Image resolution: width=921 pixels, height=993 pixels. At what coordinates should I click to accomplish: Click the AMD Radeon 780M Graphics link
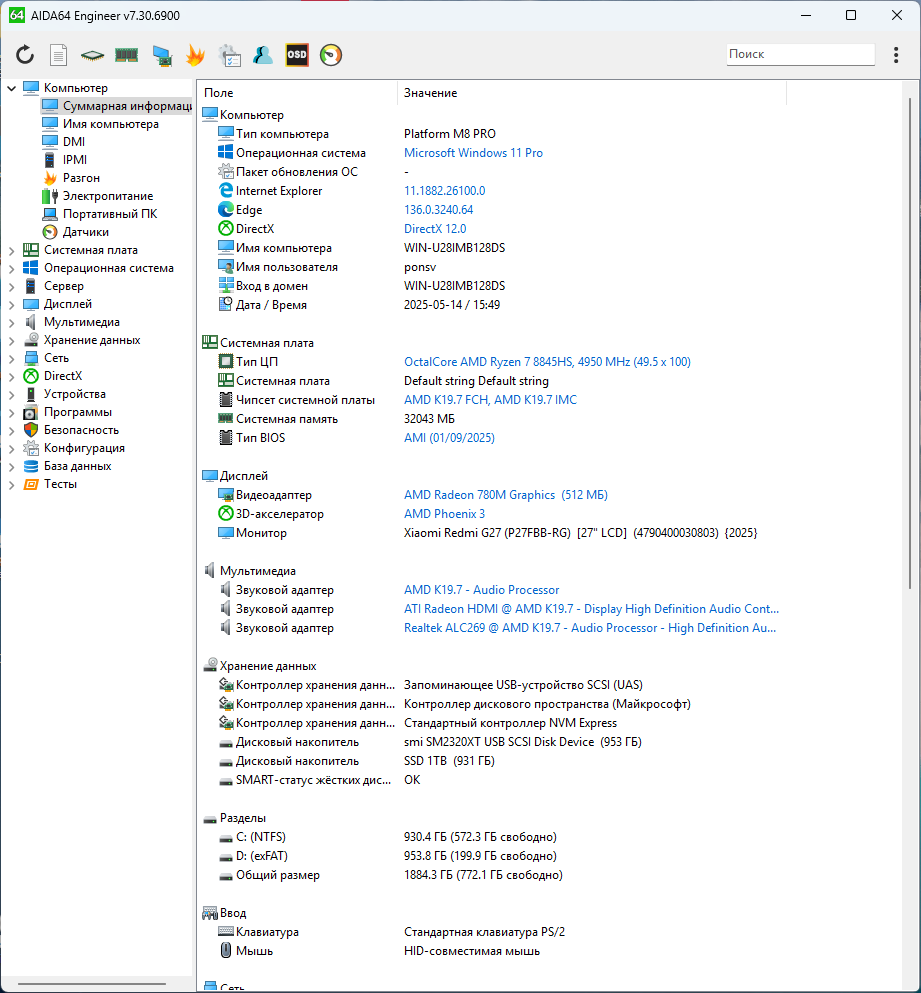(479, 495)
